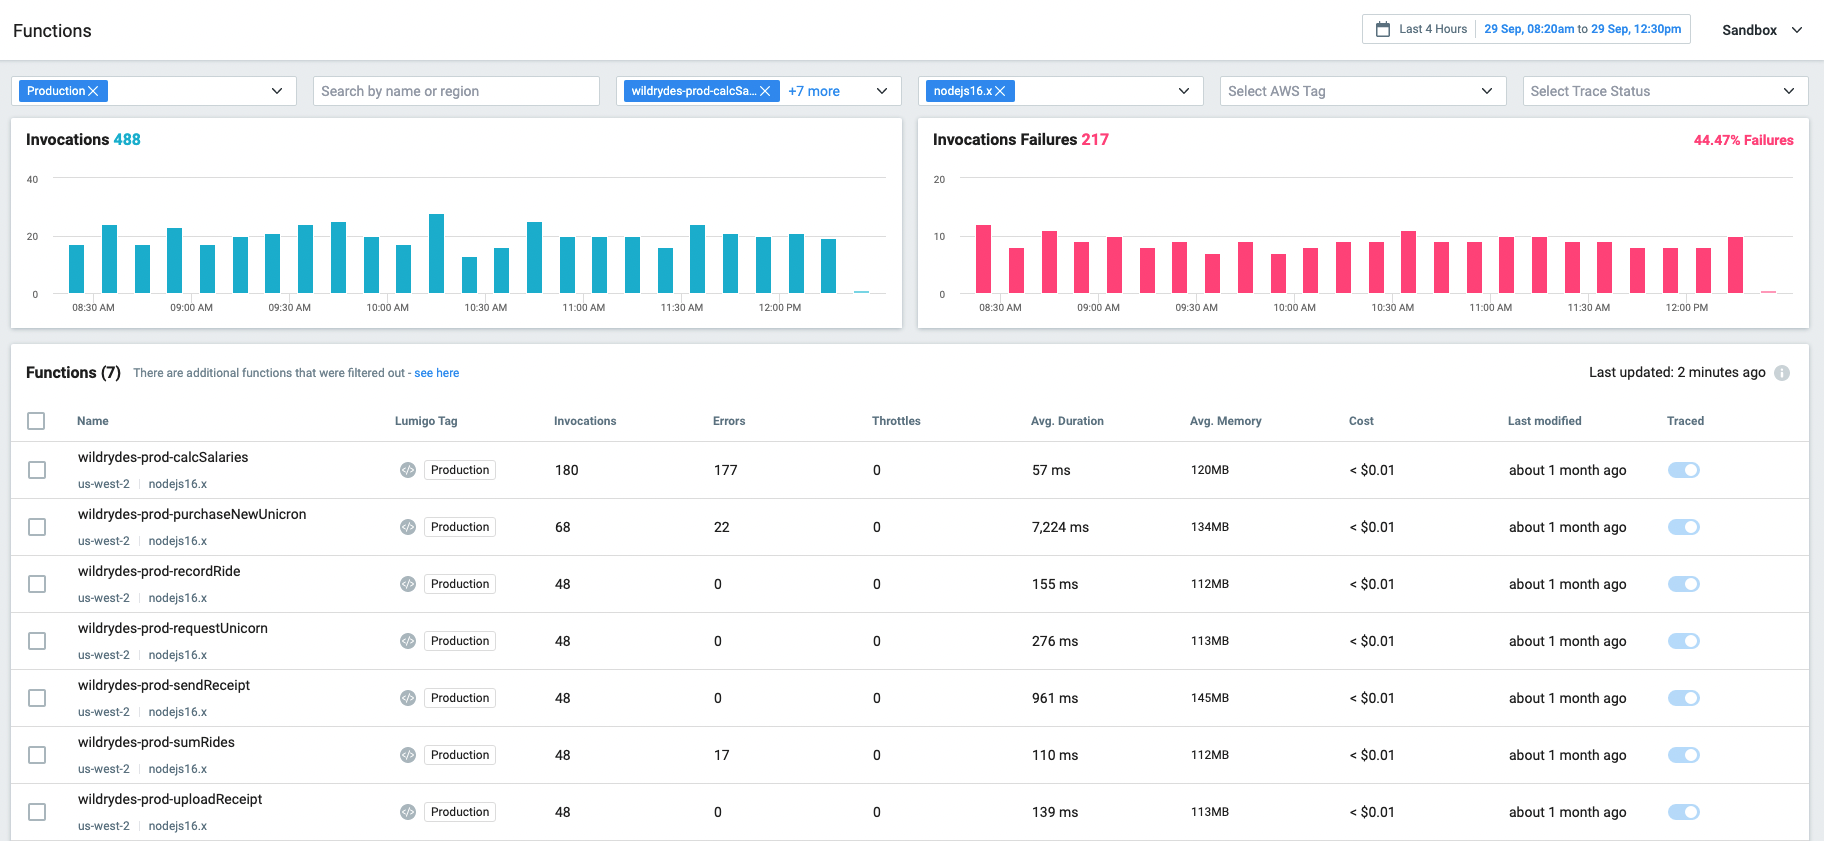Sort table by Throttles column
Image resolution: width=1824 pixels, height=841 pixels.
[x=896, y=421]
